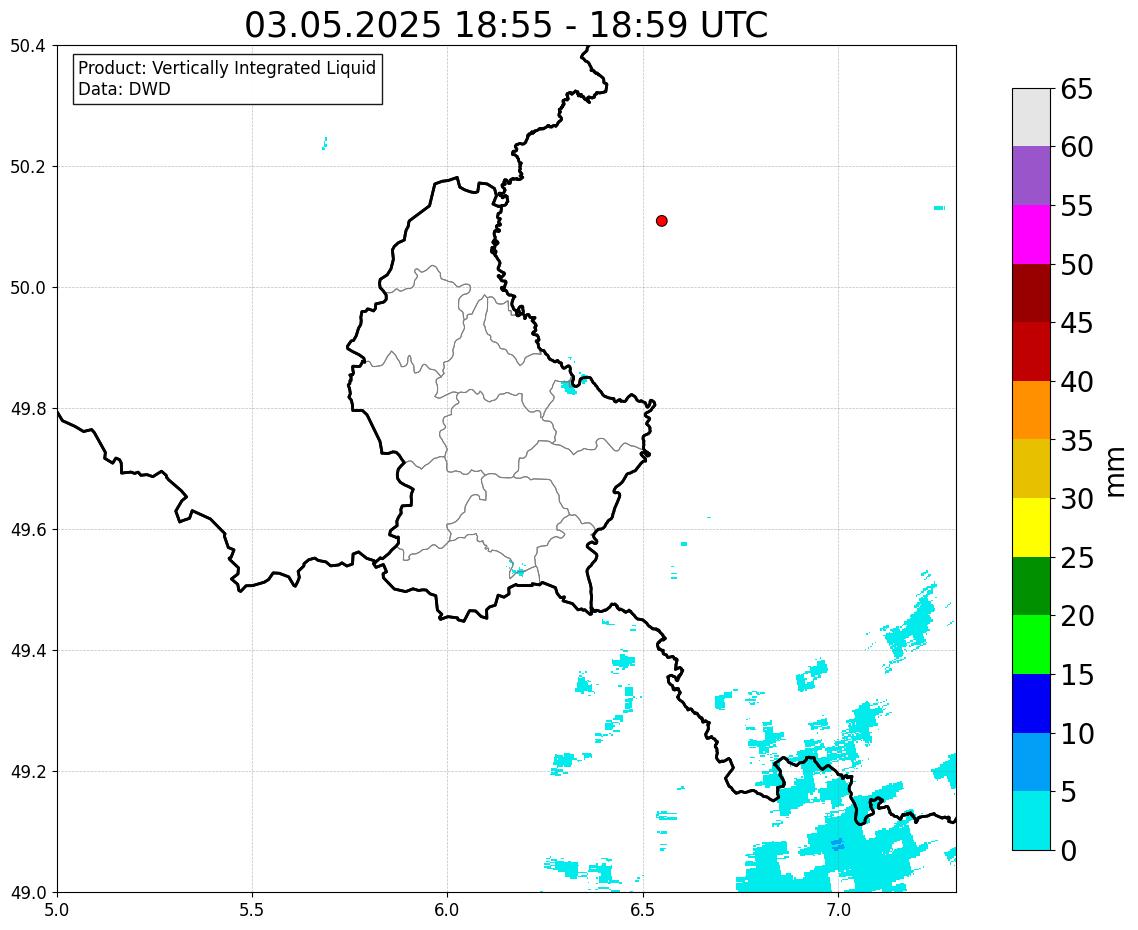Pick the yellow 25-30 colorbar segment

pyautogui.click(x=1031, y=527)
